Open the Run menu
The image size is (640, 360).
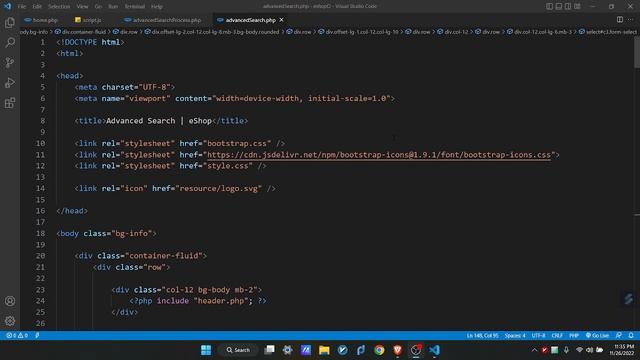click(x=113, y=7)
